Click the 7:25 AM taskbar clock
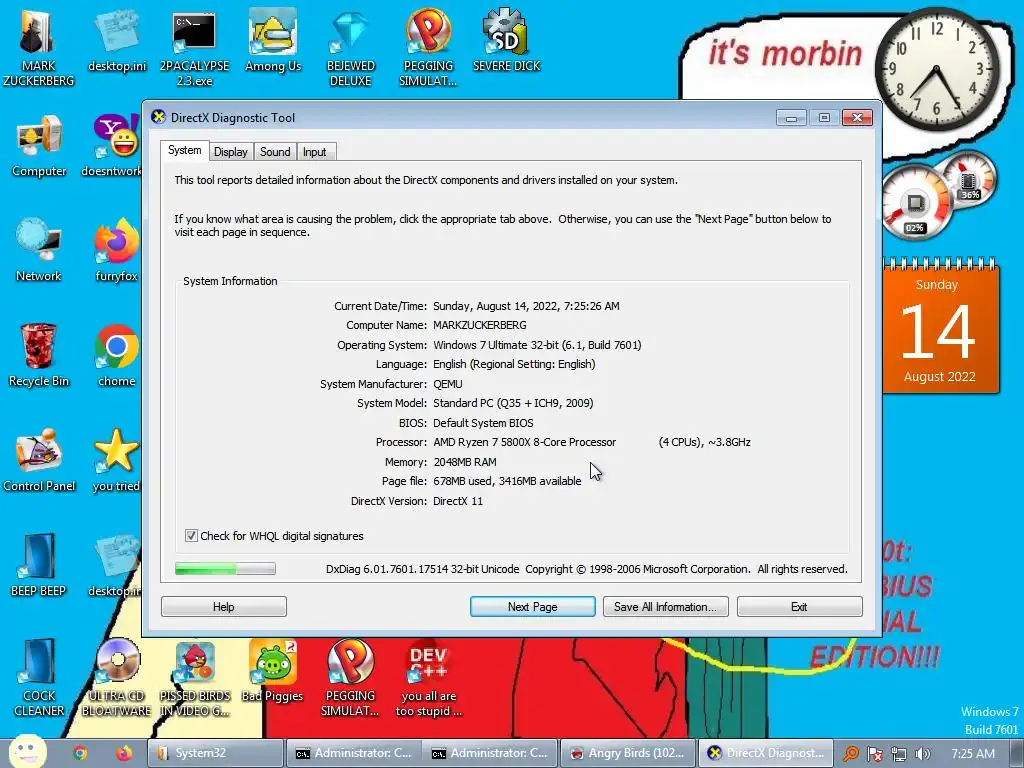Viewport: 1024px width, 768px height. pos(973,754)
